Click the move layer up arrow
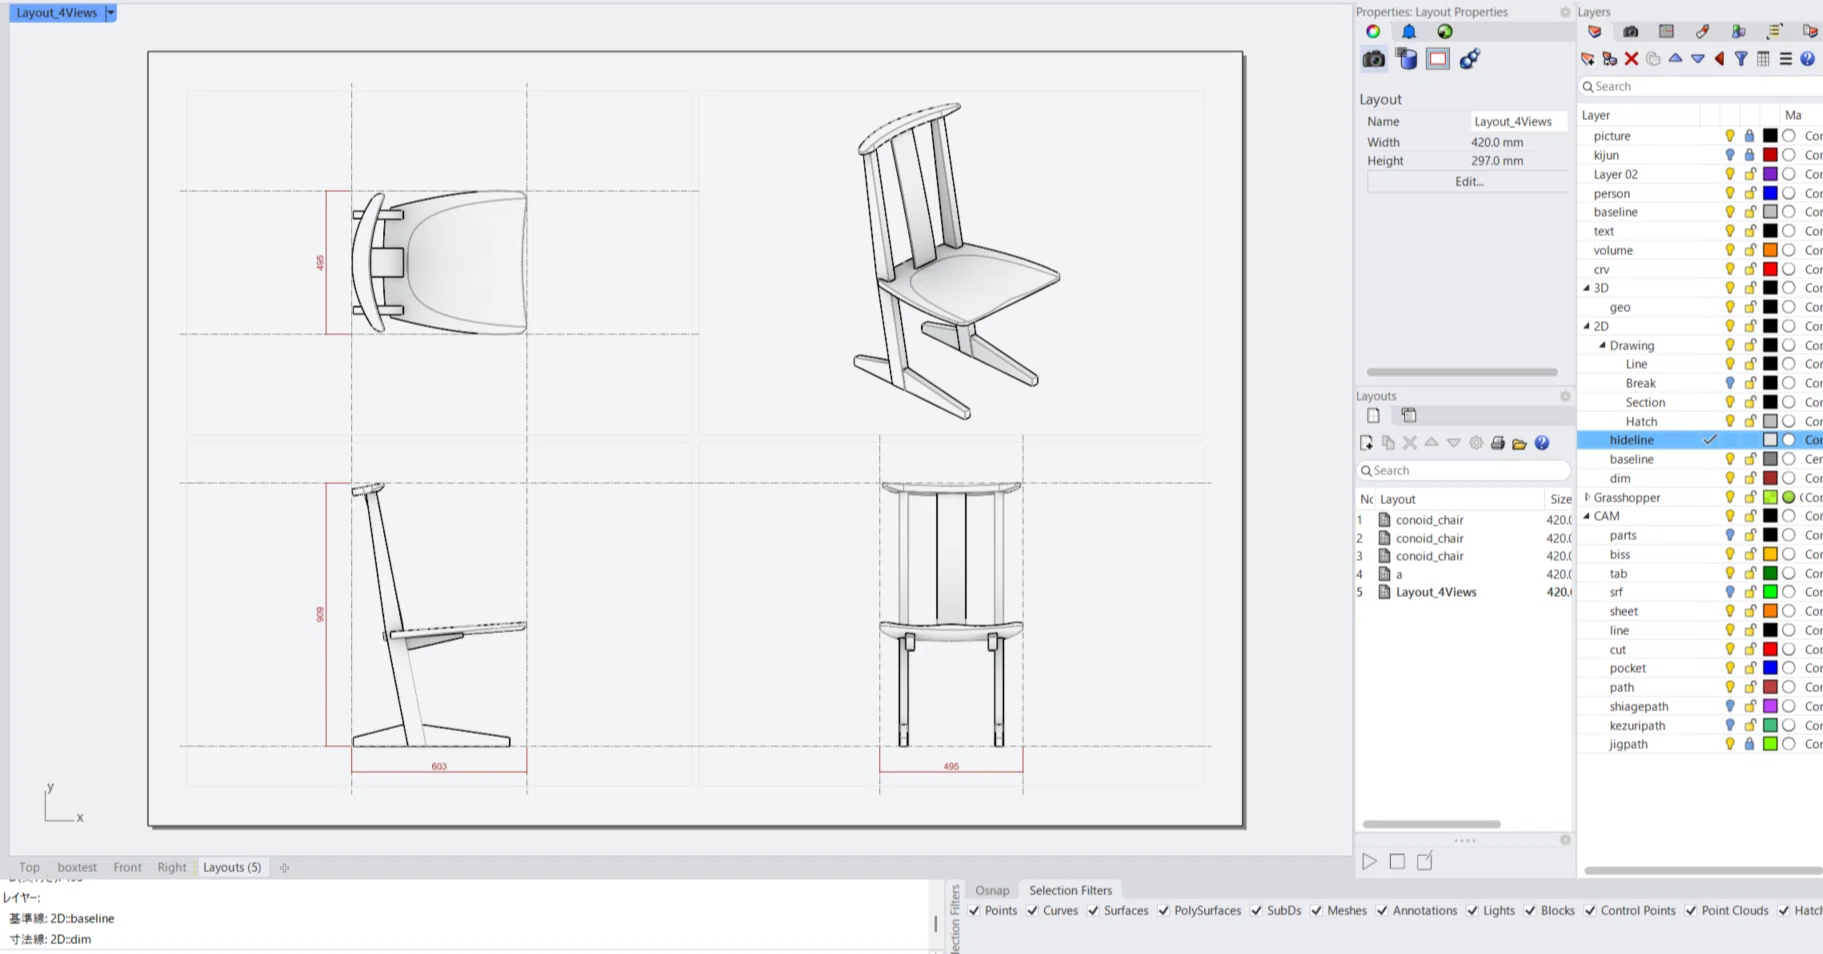Screen dimensions: 1823x954 pyautogui.click(x=1675, y=59)
